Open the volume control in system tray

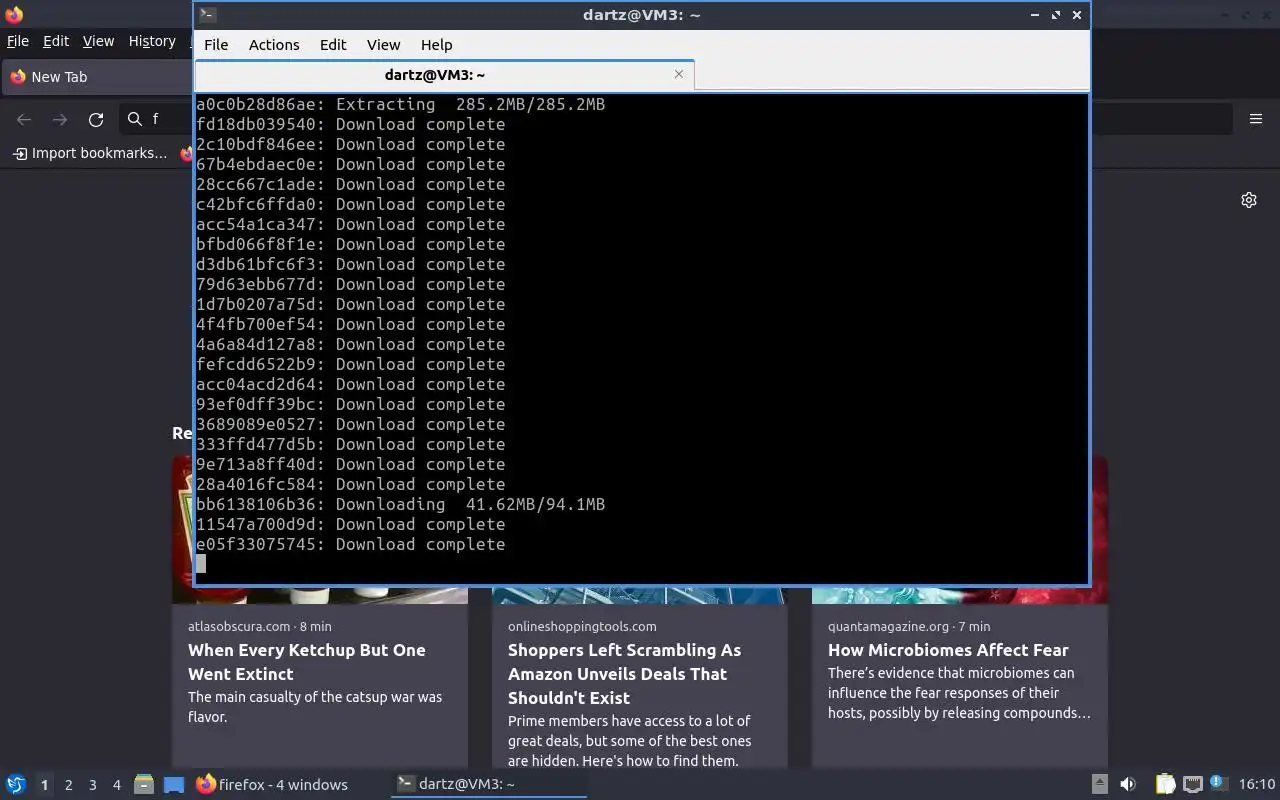coord(1128,784)
